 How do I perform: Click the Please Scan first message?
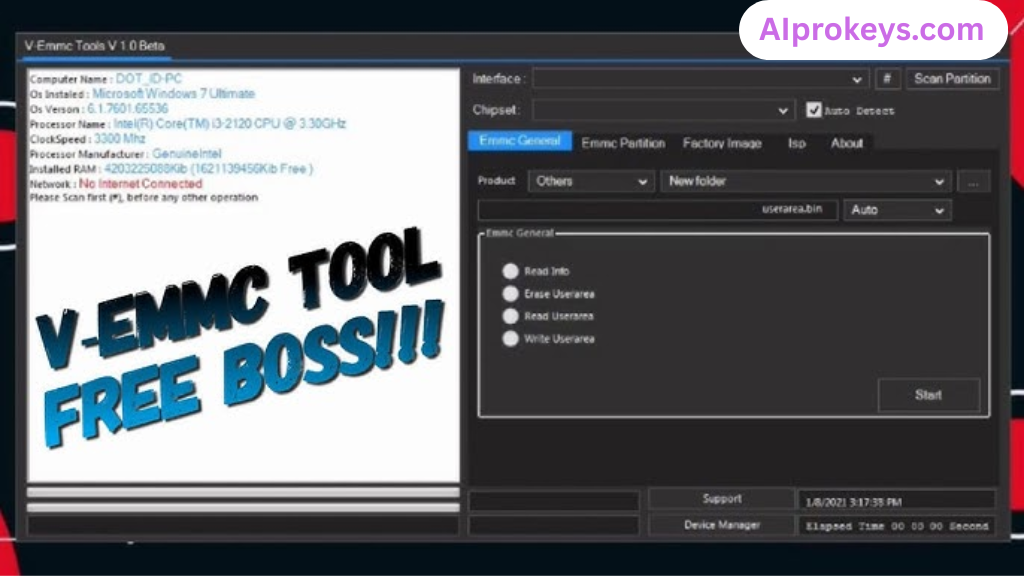pyautogui.click(x=144, y=197)
